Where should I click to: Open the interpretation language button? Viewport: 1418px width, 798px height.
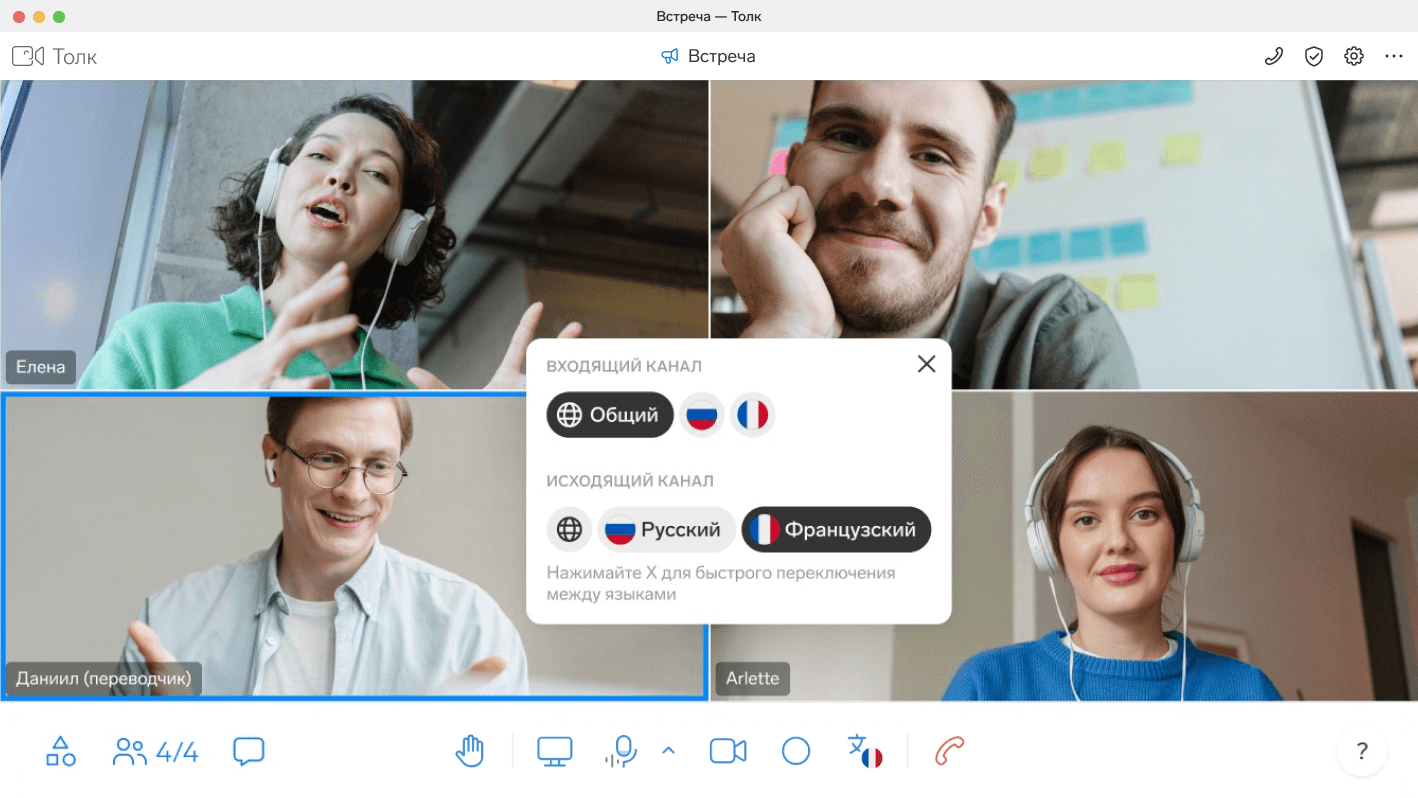(865, 751)
